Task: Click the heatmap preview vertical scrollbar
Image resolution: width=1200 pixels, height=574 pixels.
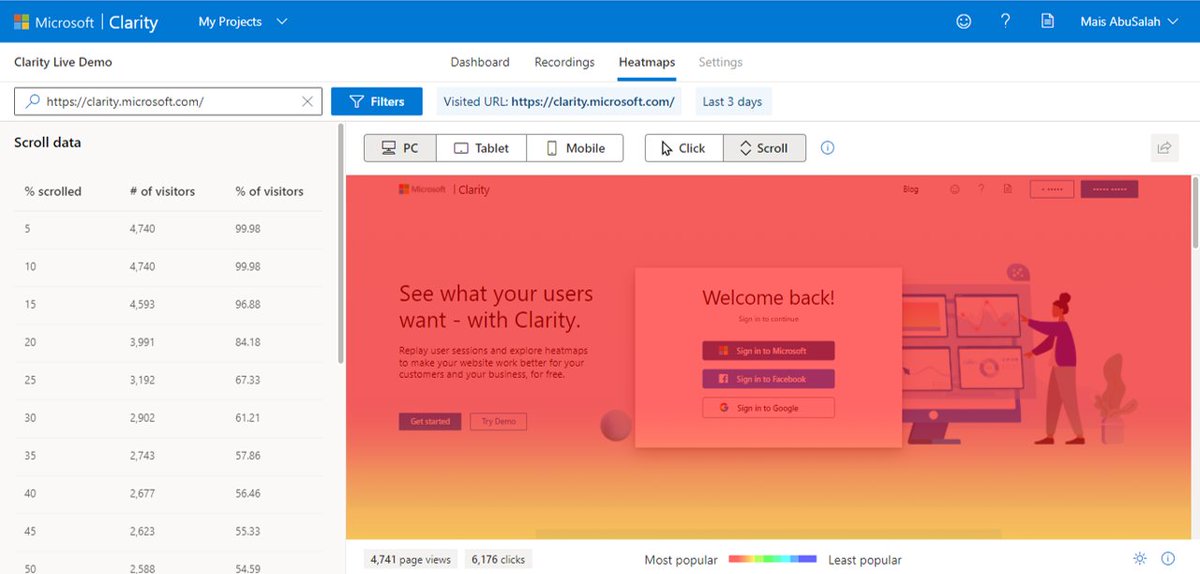Action: tap(1195, 213)
